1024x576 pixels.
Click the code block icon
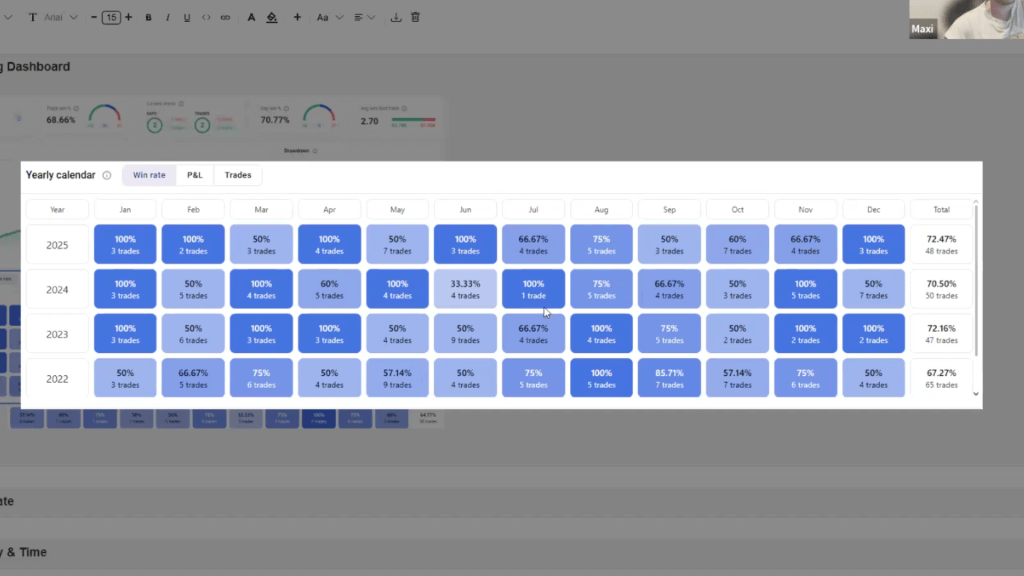tap(206, 17)
